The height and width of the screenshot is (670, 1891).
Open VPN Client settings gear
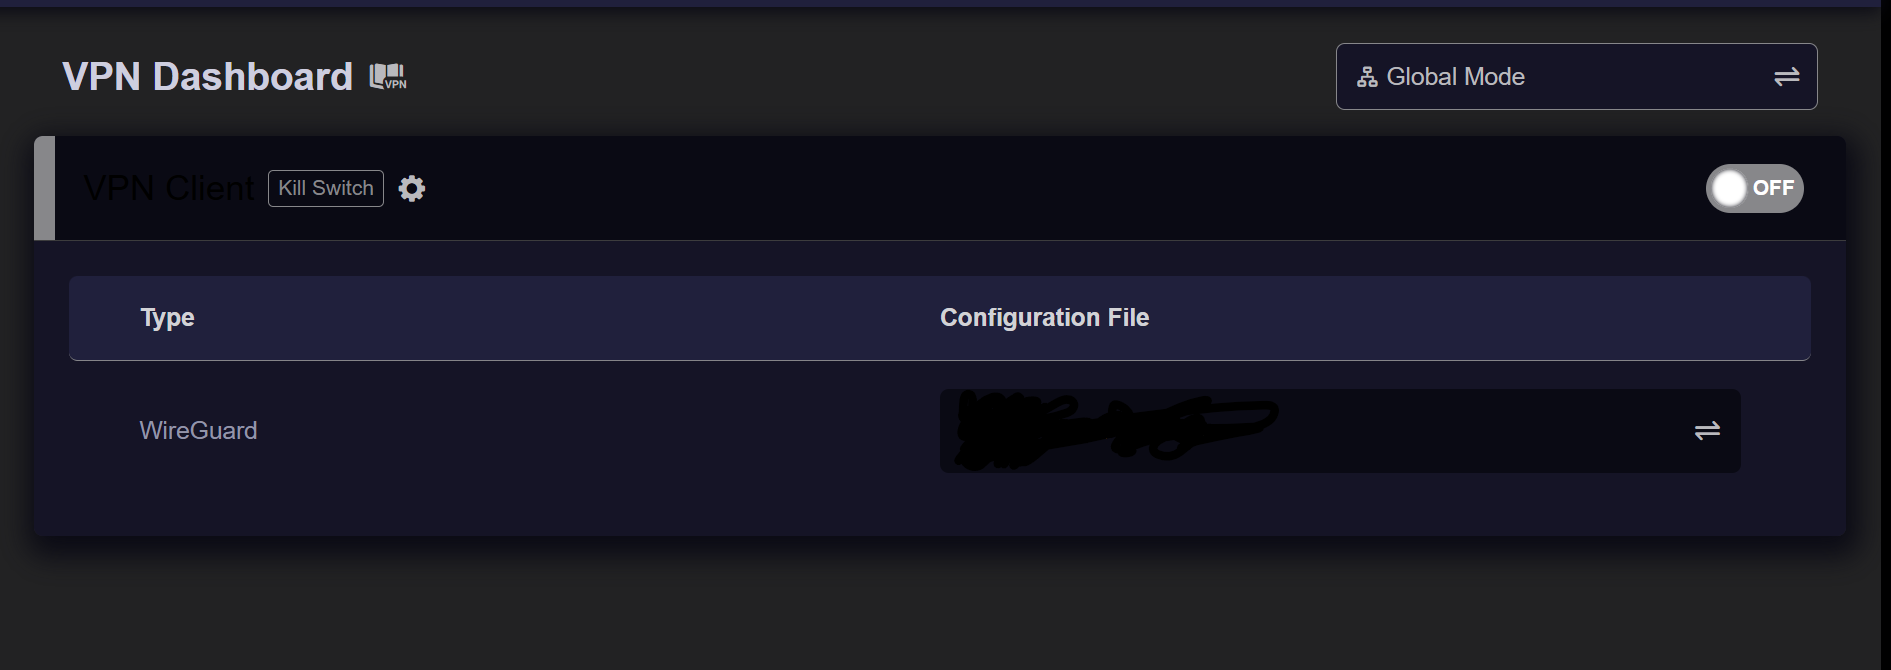click(x=412, y=188)
